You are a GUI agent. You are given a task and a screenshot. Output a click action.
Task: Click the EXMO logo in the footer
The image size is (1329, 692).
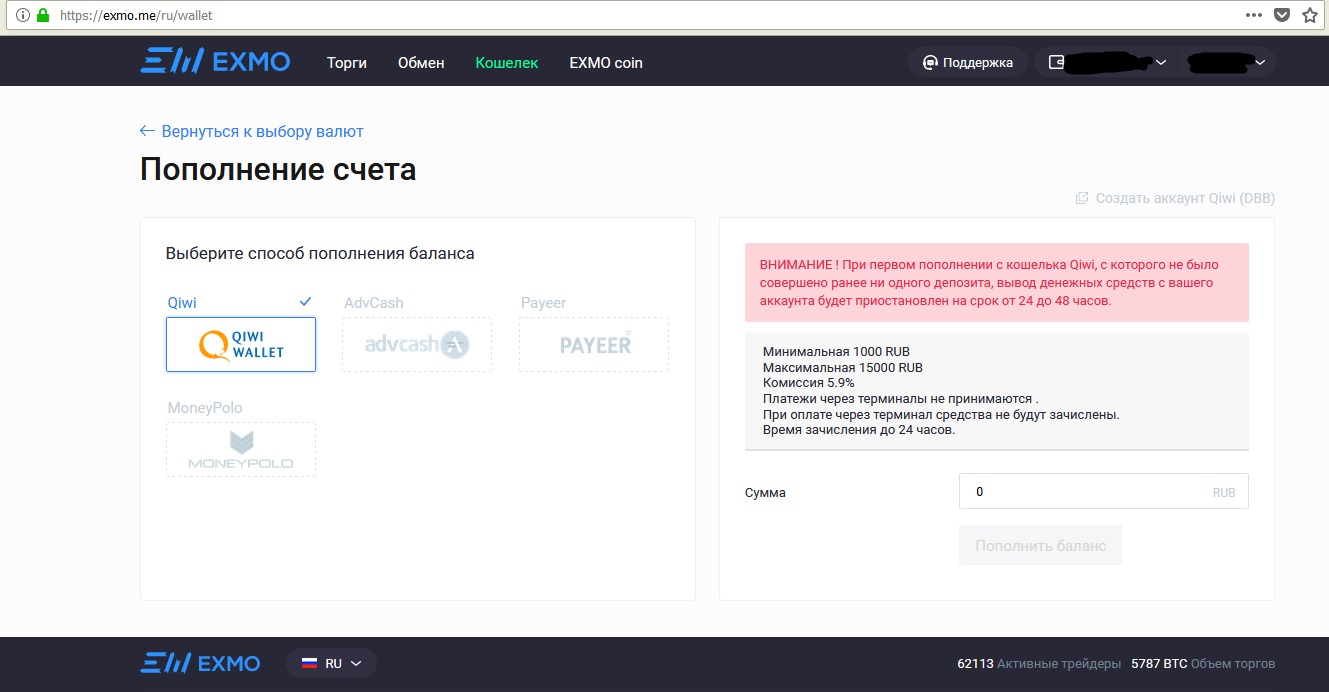point(200,663)
